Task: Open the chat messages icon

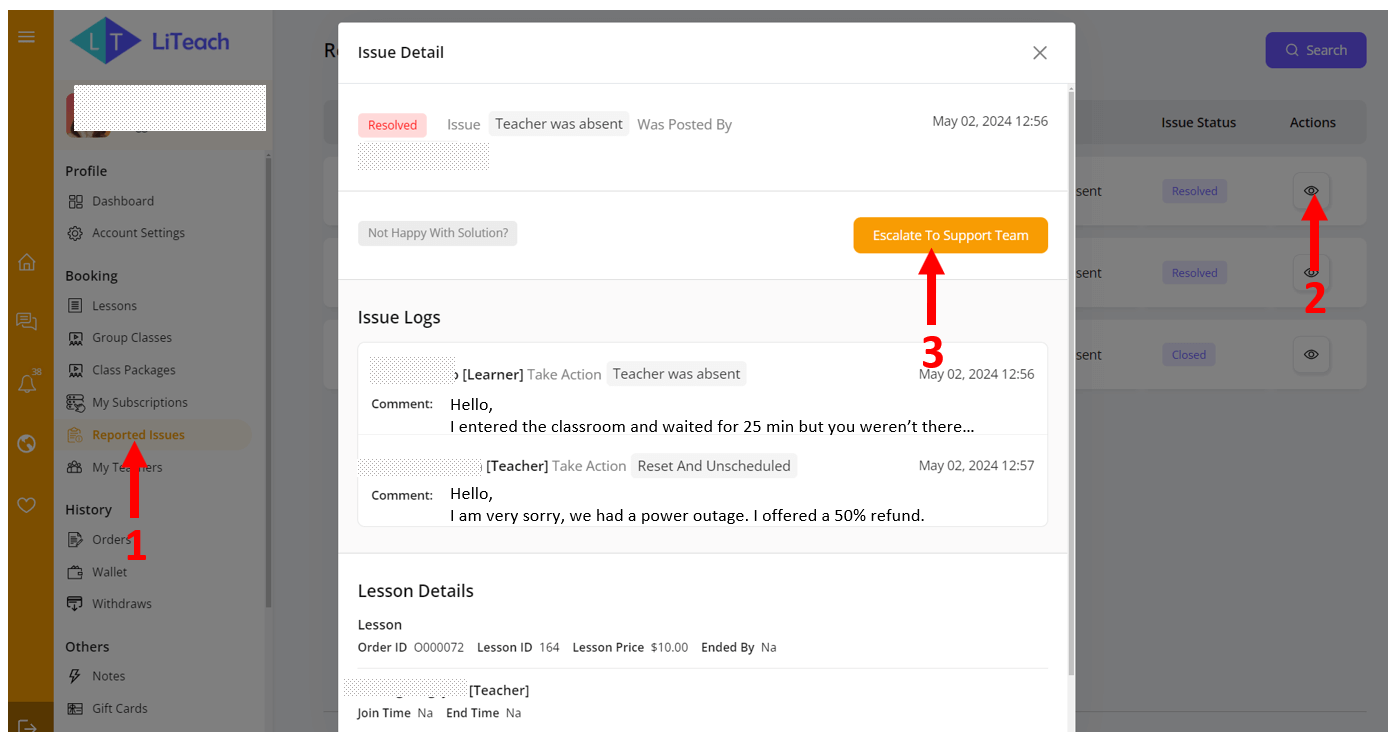Action: pos(27,321)
